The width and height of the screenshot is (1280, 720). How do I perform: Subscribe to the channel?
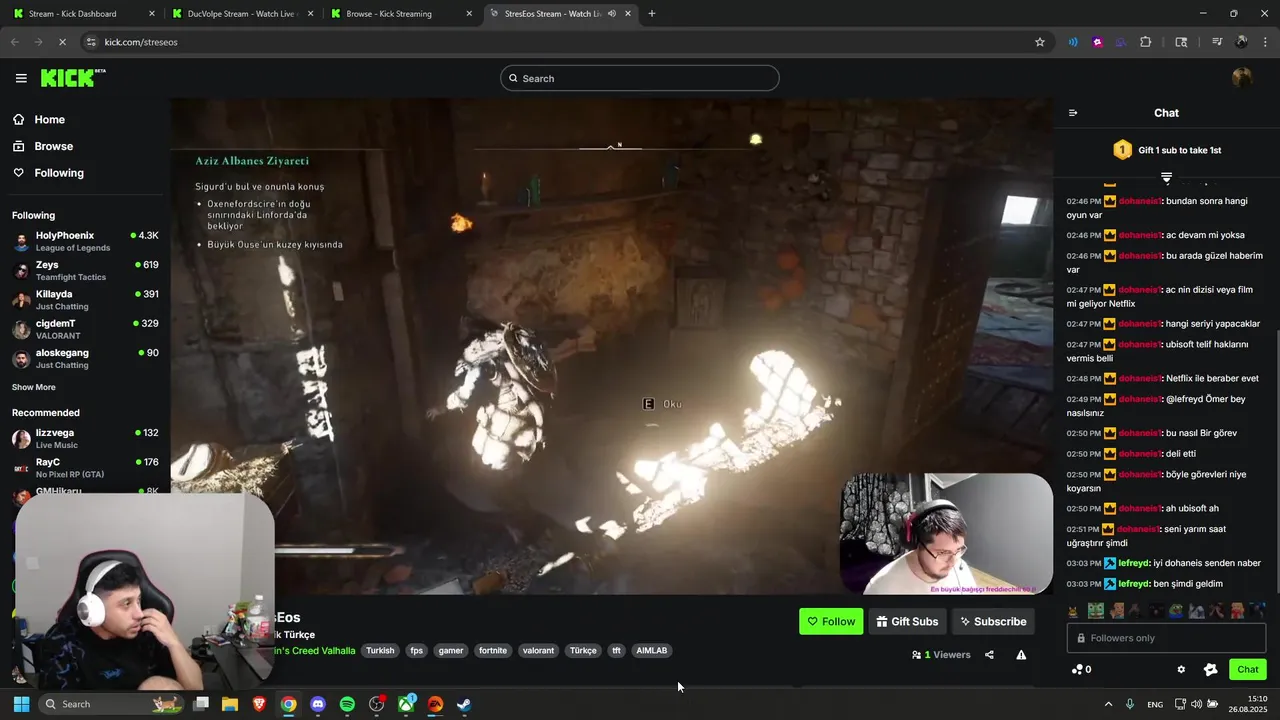tap(993, 621)
